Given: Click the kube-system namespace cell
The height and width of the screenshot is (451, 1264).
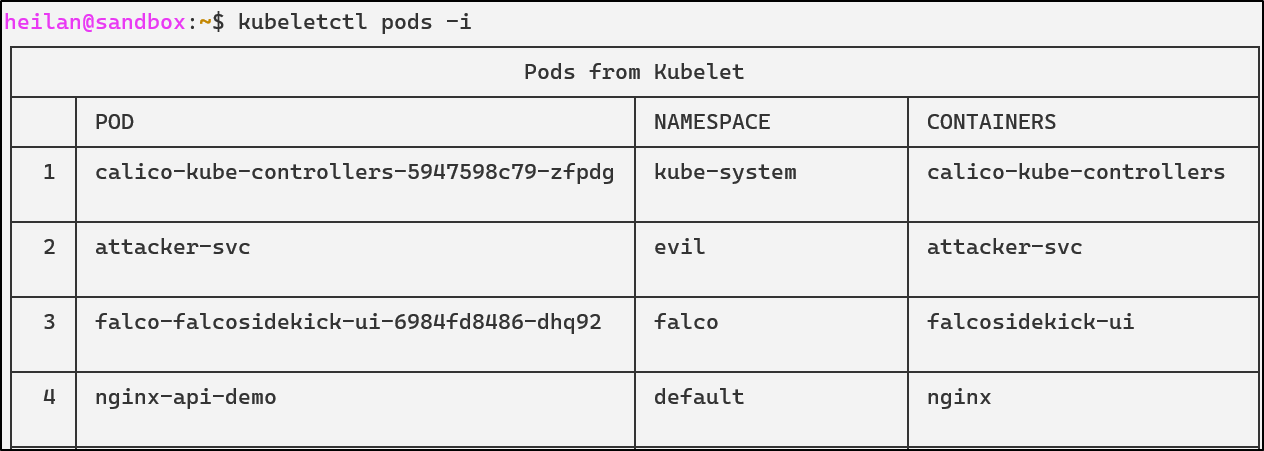Looking at the screenshot, I should coord(725,172).
